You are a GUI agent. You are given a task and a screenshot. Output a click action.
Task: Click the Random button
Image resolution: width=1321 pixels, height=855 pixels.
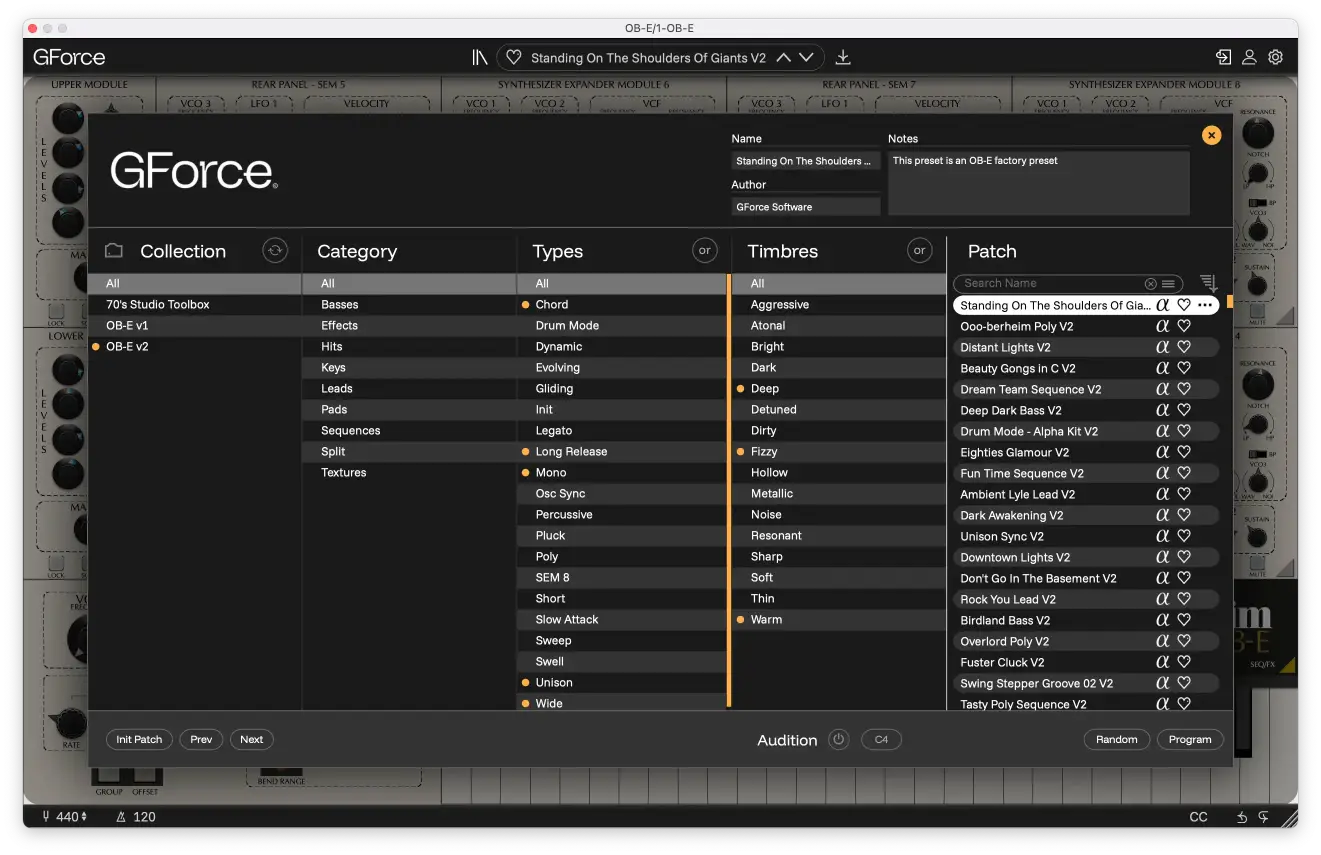(1116, 740)
